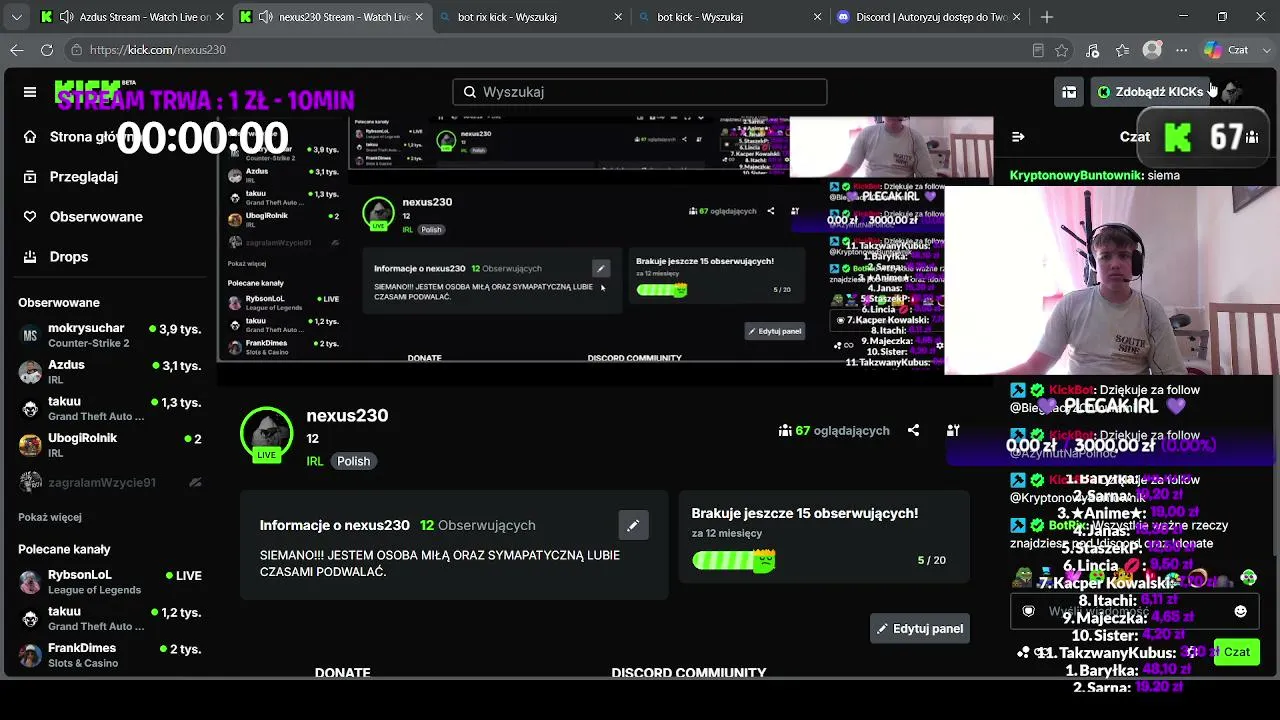This screenshot has height=720, width=1280.
Task: Open reader view icon in address bar
Action: pyautogui.click(x=1038, y=50)
